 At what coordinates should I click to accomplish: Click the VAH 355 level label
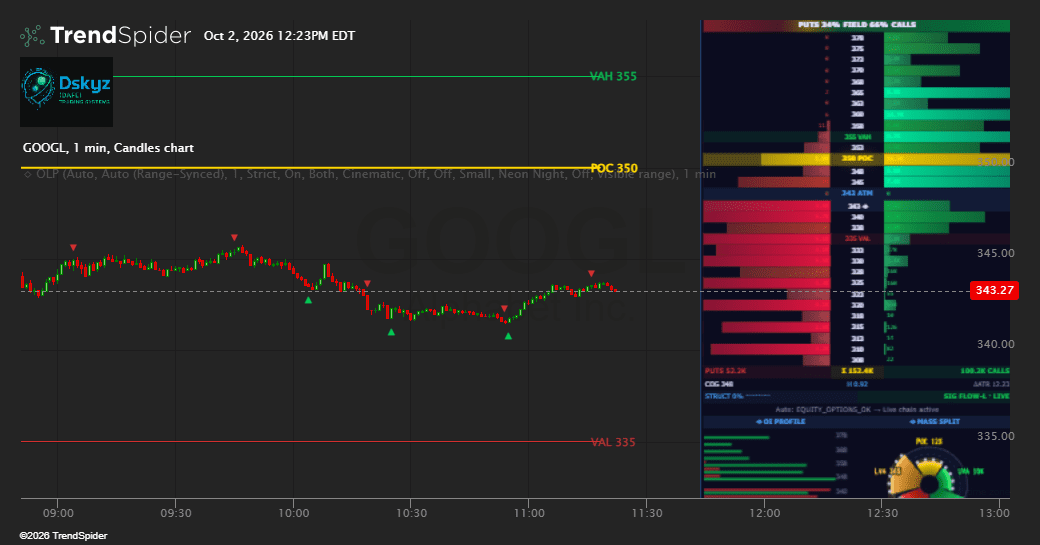[x=613, y=76]
